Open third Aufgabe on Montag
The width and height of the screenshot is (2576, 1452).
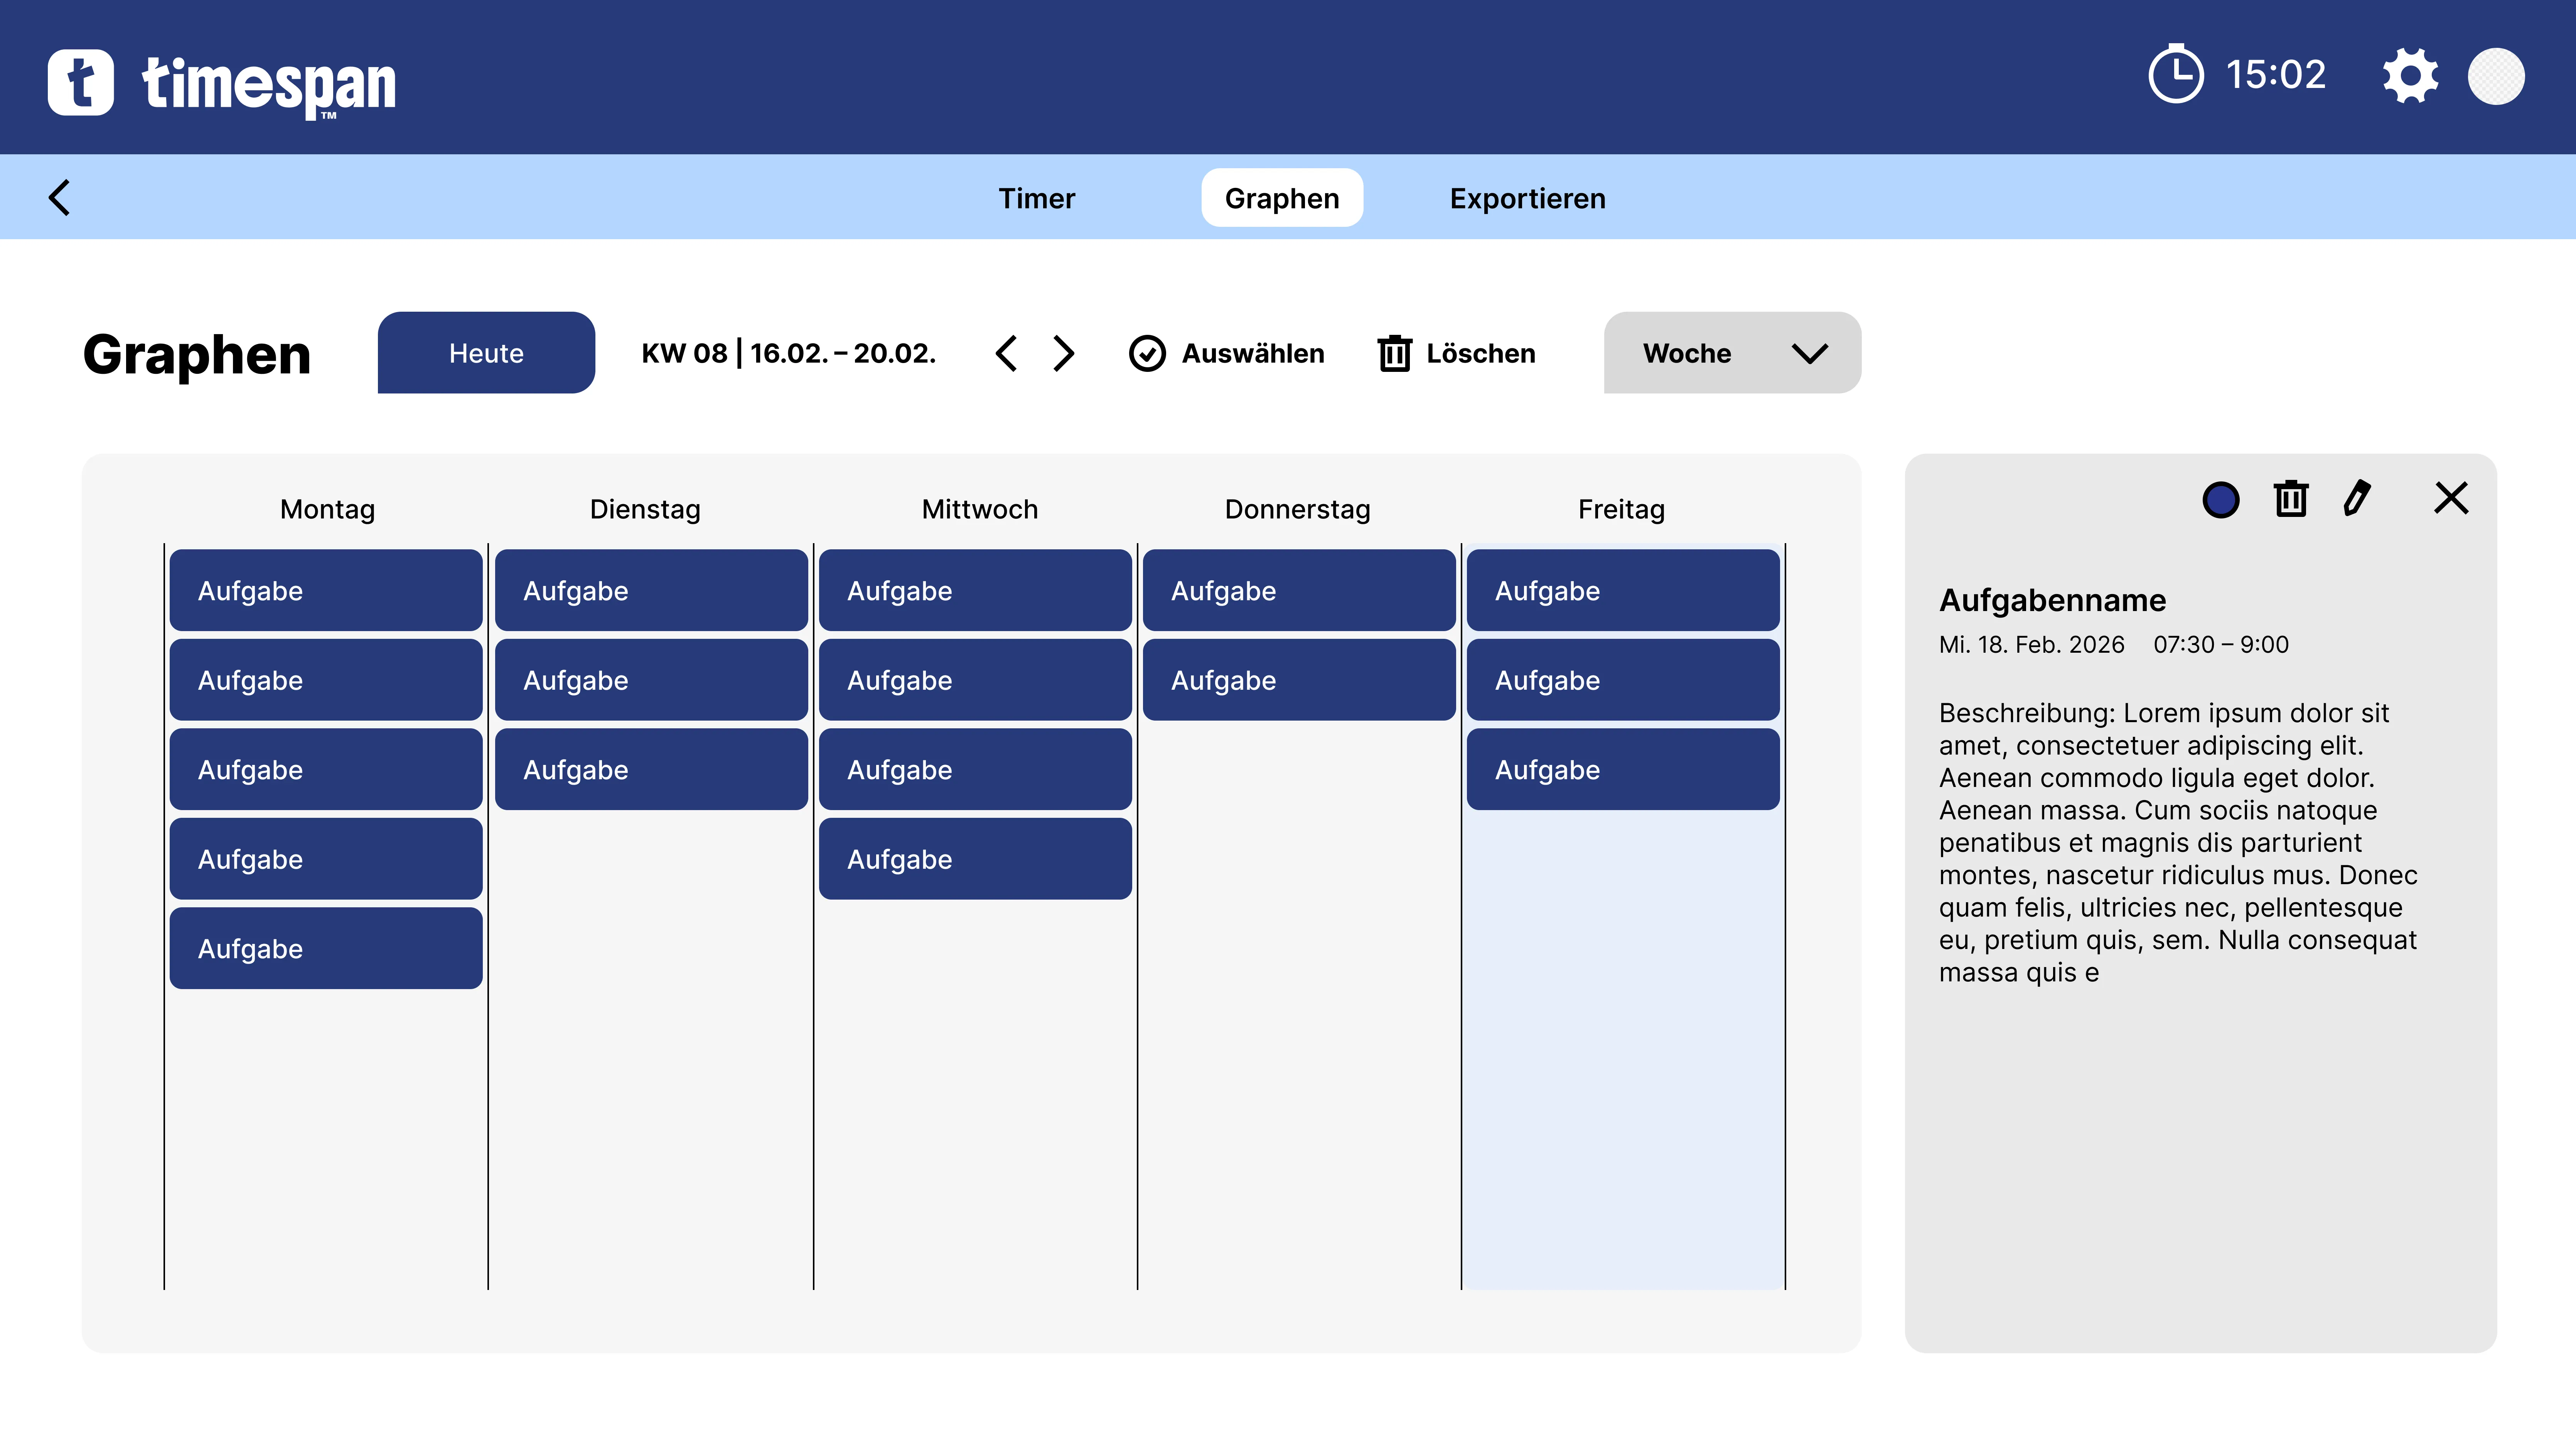pyautogui.click(x=326, y=769)
